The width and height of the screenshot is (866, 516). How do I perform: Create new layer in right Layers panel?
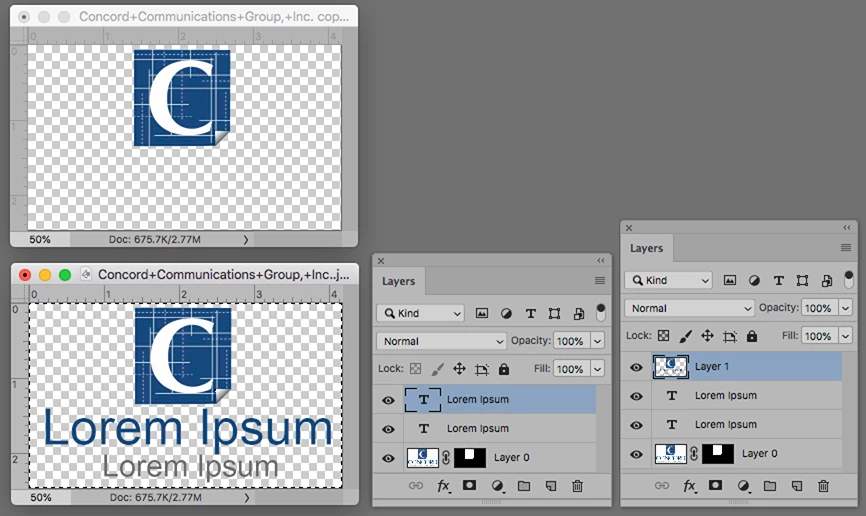click(x=796, y=486)
